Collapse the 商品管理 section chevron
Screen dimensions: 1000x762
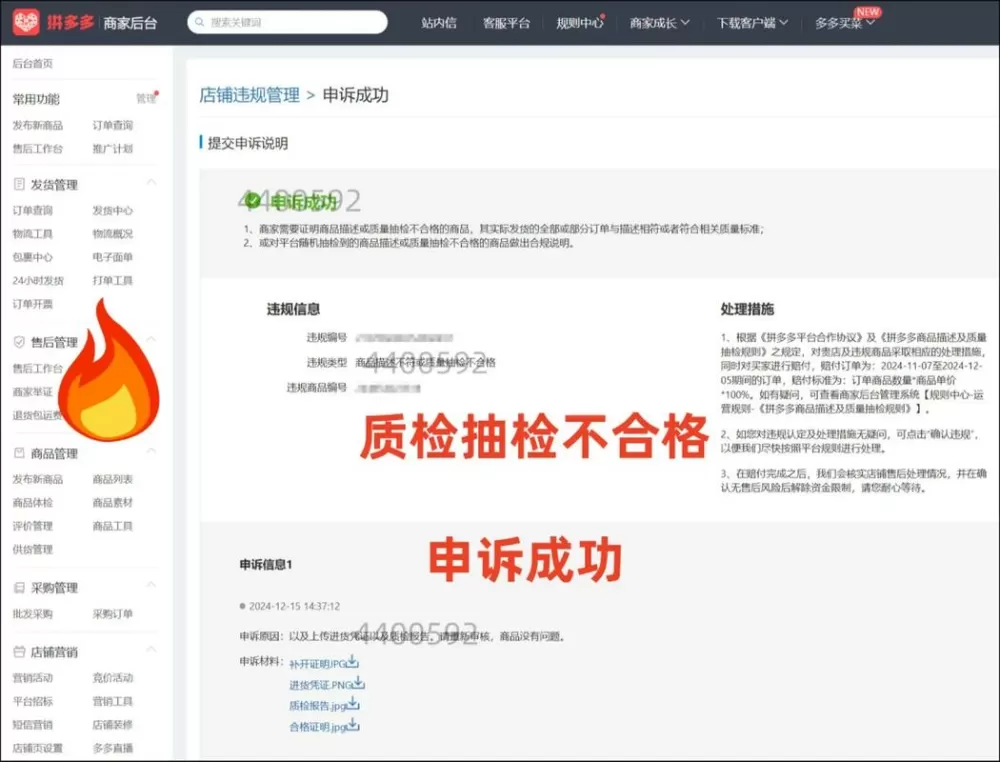[151, 451]
